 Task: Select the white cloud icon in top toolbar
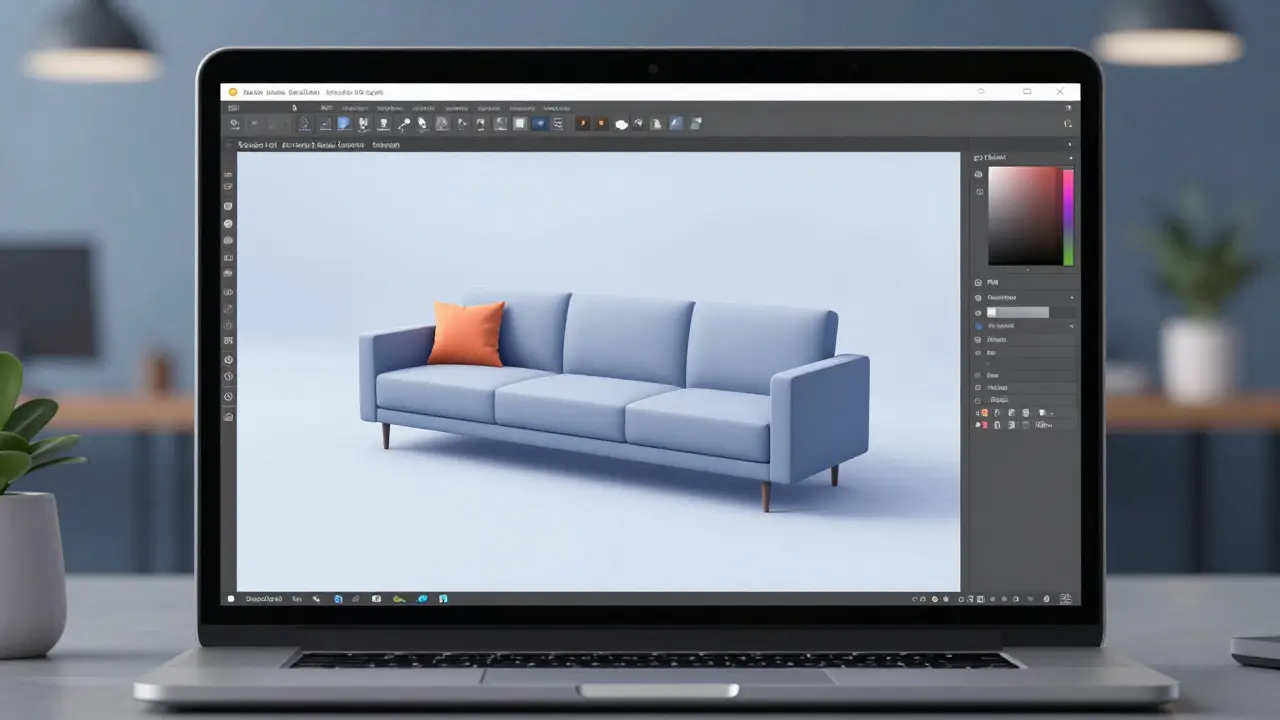(x=621, y=124)
